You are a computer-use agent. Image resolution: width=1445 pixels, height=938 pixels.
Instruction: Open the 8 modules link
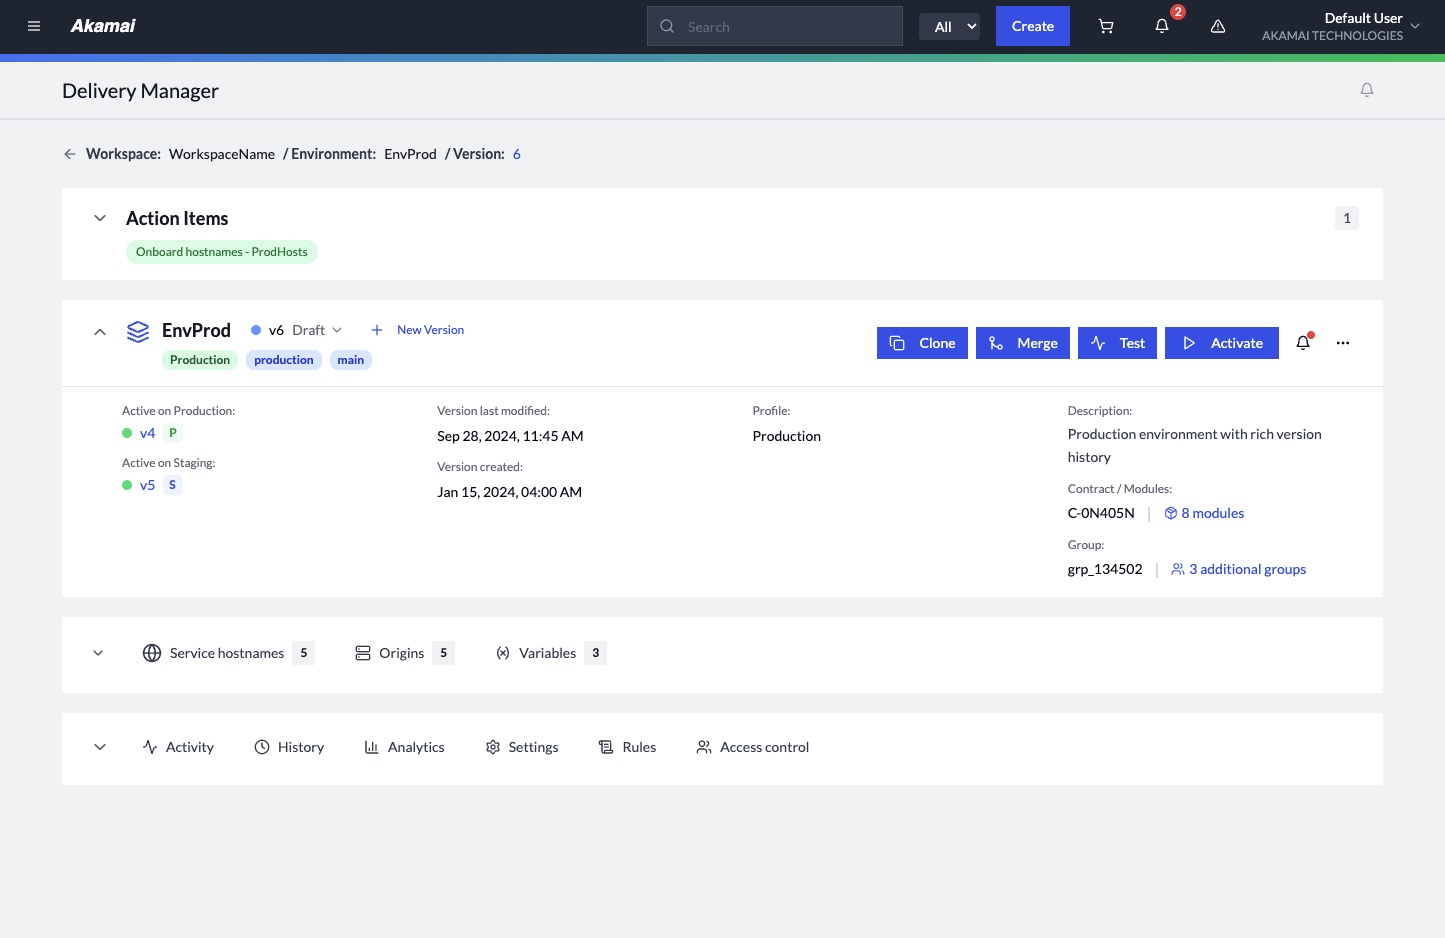(x=1205, y=513)
